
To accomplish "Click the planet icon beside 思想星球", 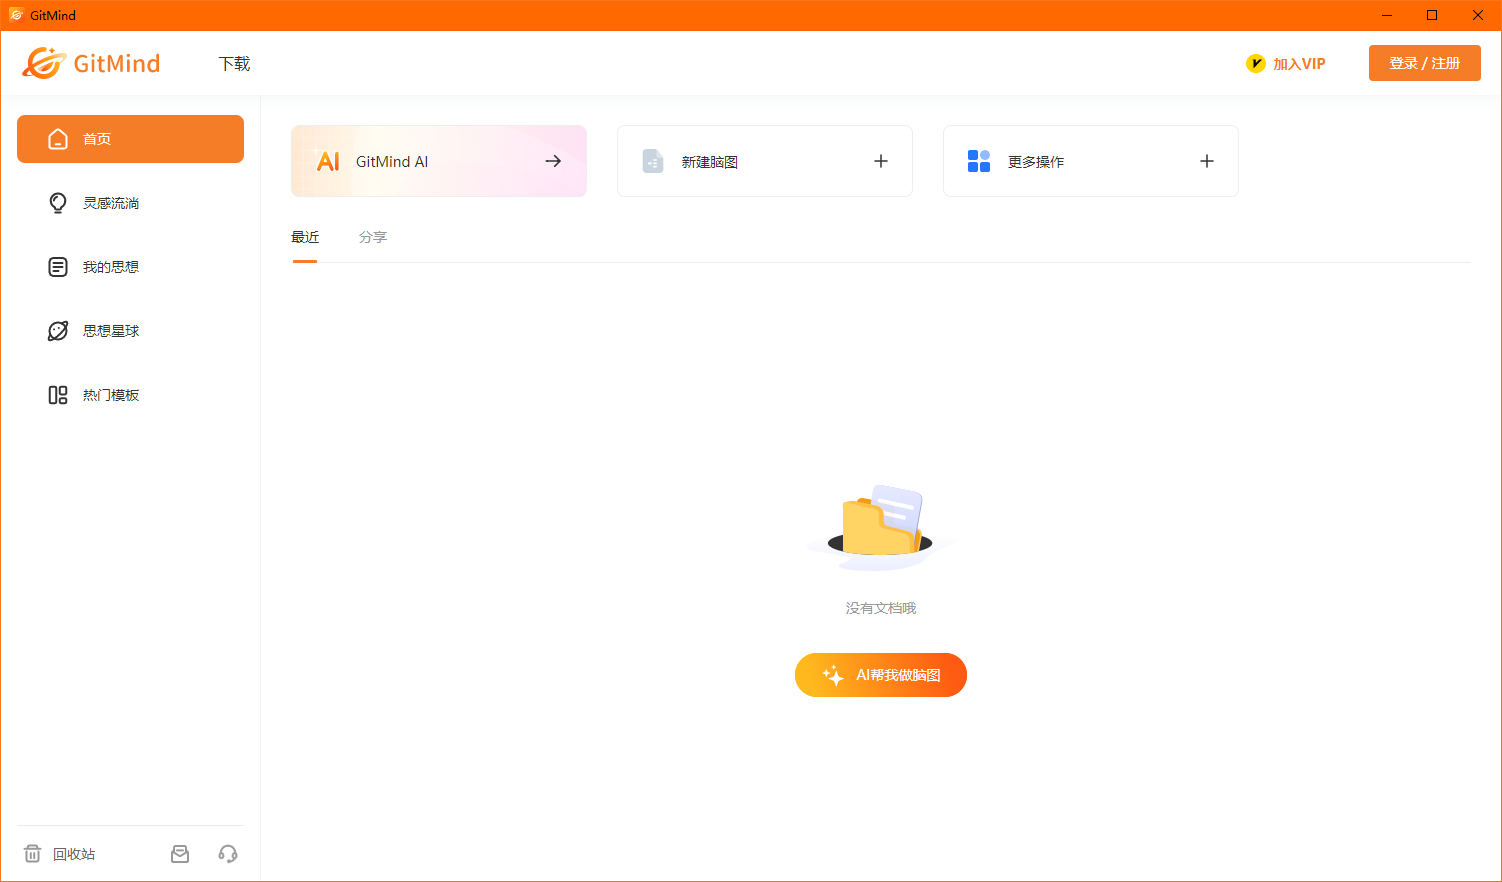I will tap(58, 331).
